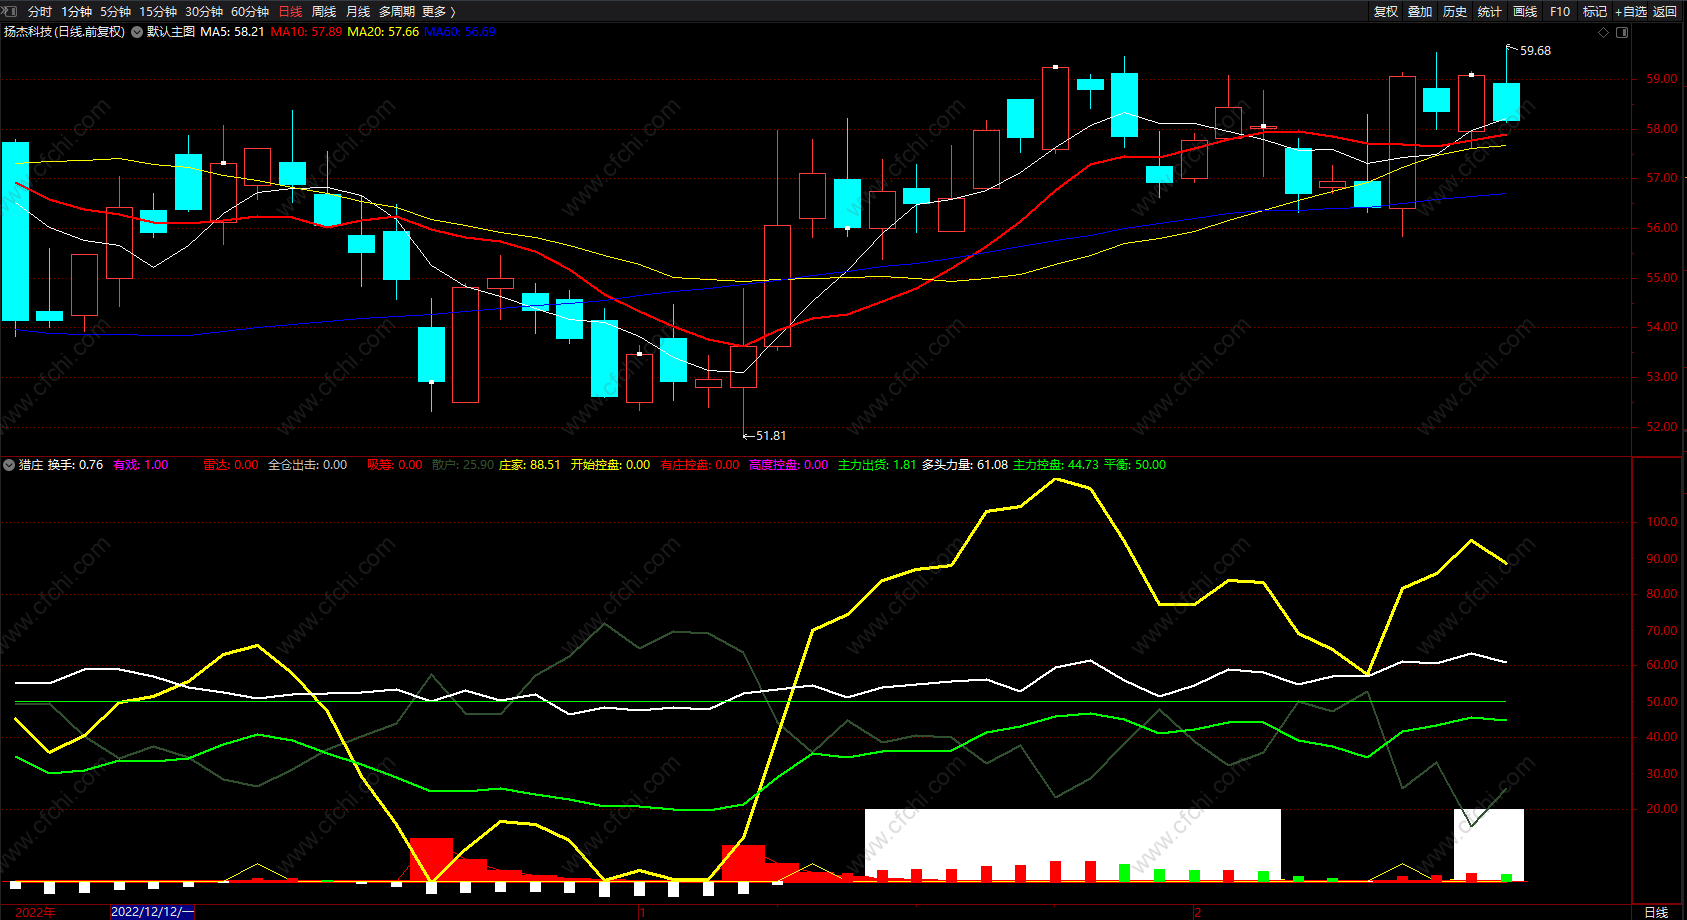
Task: Click the 扬杰科技(日线.前复权) stock title
Action: 65,32
